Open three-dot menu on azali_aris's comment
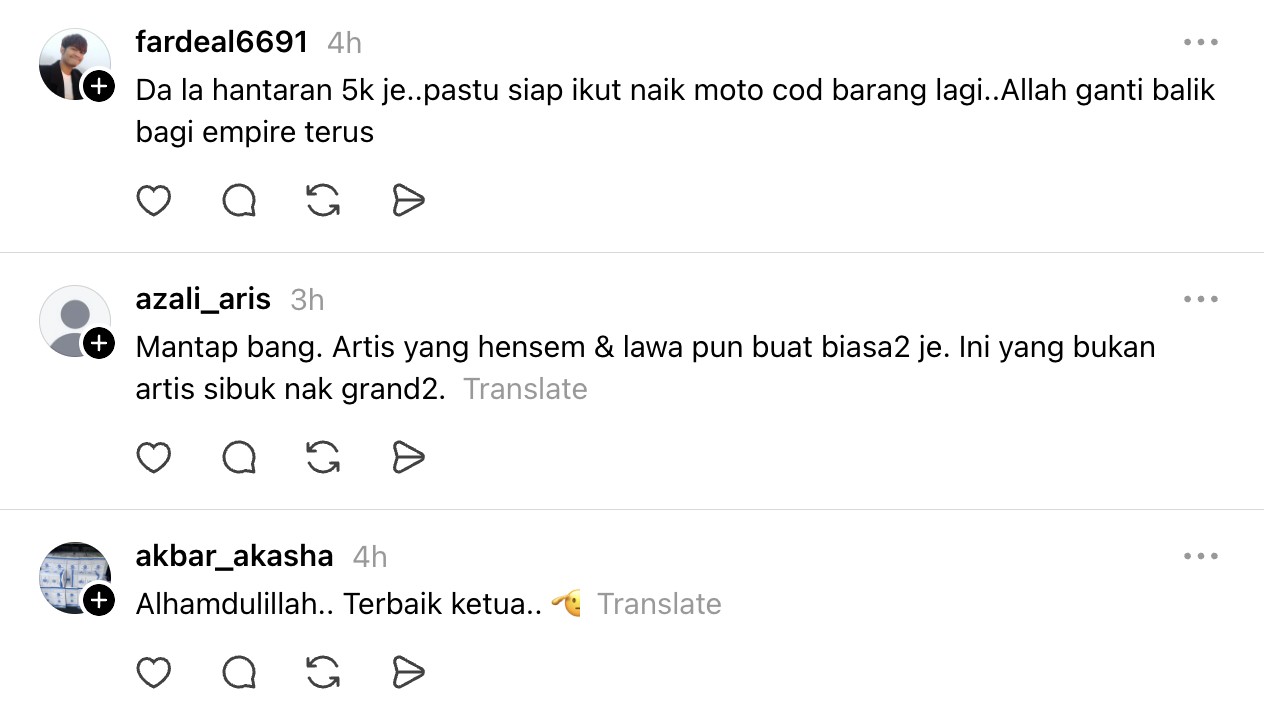The height and width of the screenshot is (724, 1264). (x=1200, y=299)
